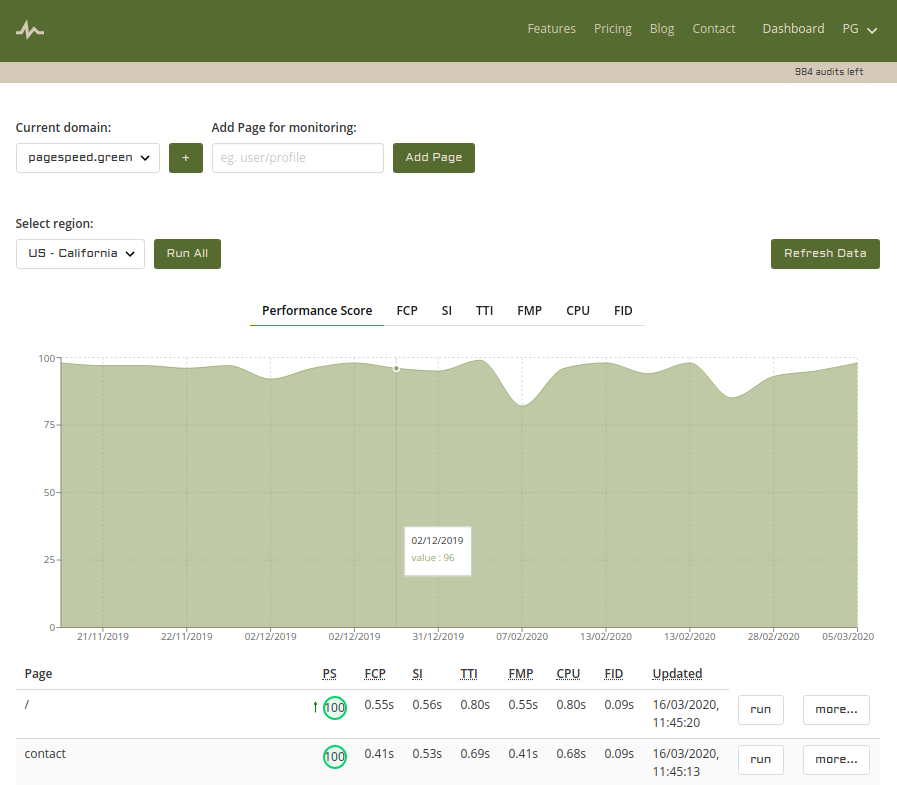Focus the Add Page for monitoring input
897x785 pixels.
point(298,158)
